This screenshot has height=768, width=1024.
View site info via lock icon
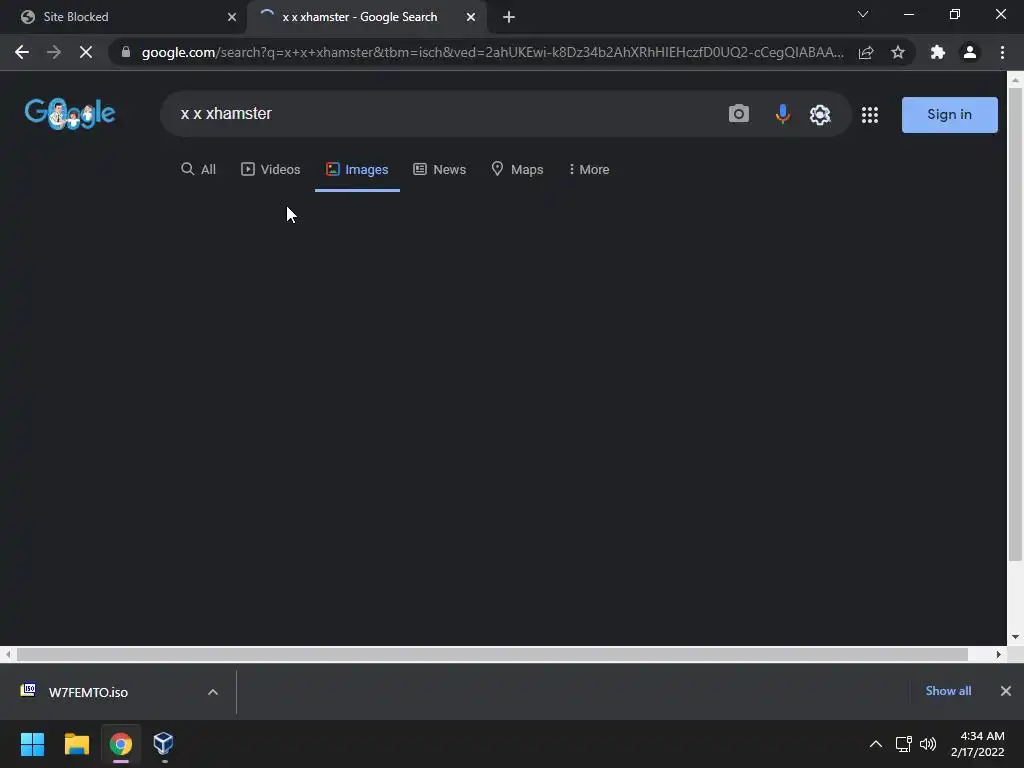[x=125, y=52]
